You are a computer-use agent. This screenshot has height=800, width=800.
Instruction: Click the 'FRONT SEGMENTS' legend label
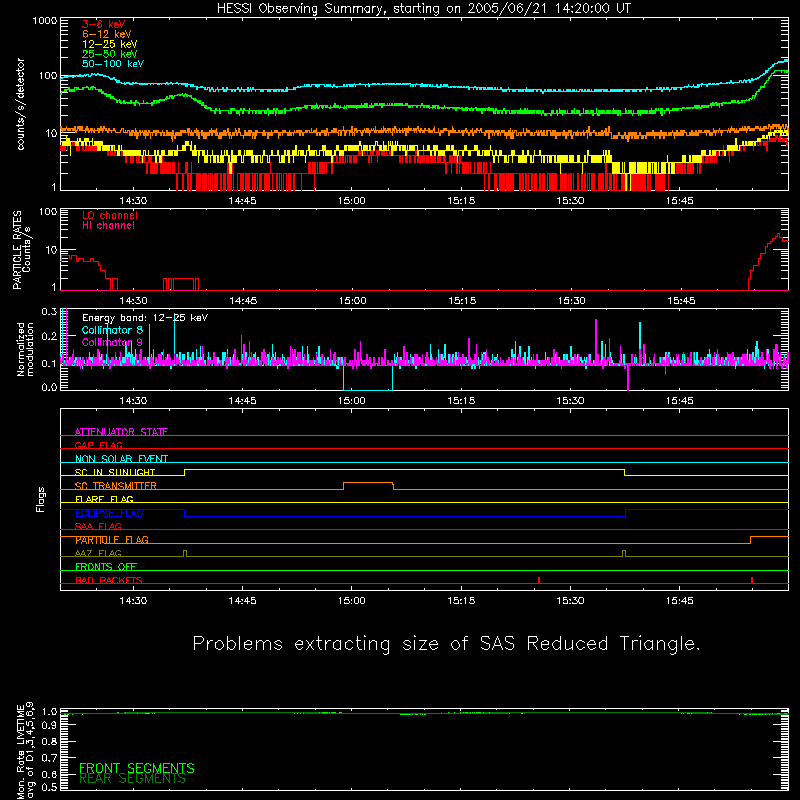(137, 768)
